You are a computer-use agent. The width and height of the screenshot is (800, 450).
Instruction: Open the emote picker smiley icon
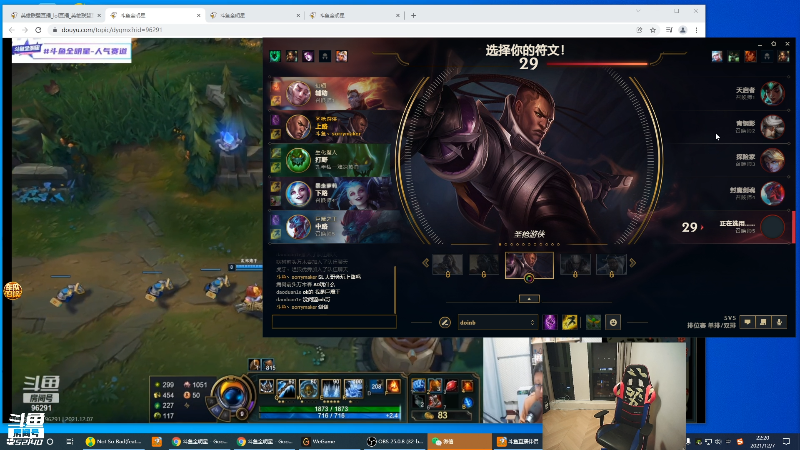(x=613, y=322)
